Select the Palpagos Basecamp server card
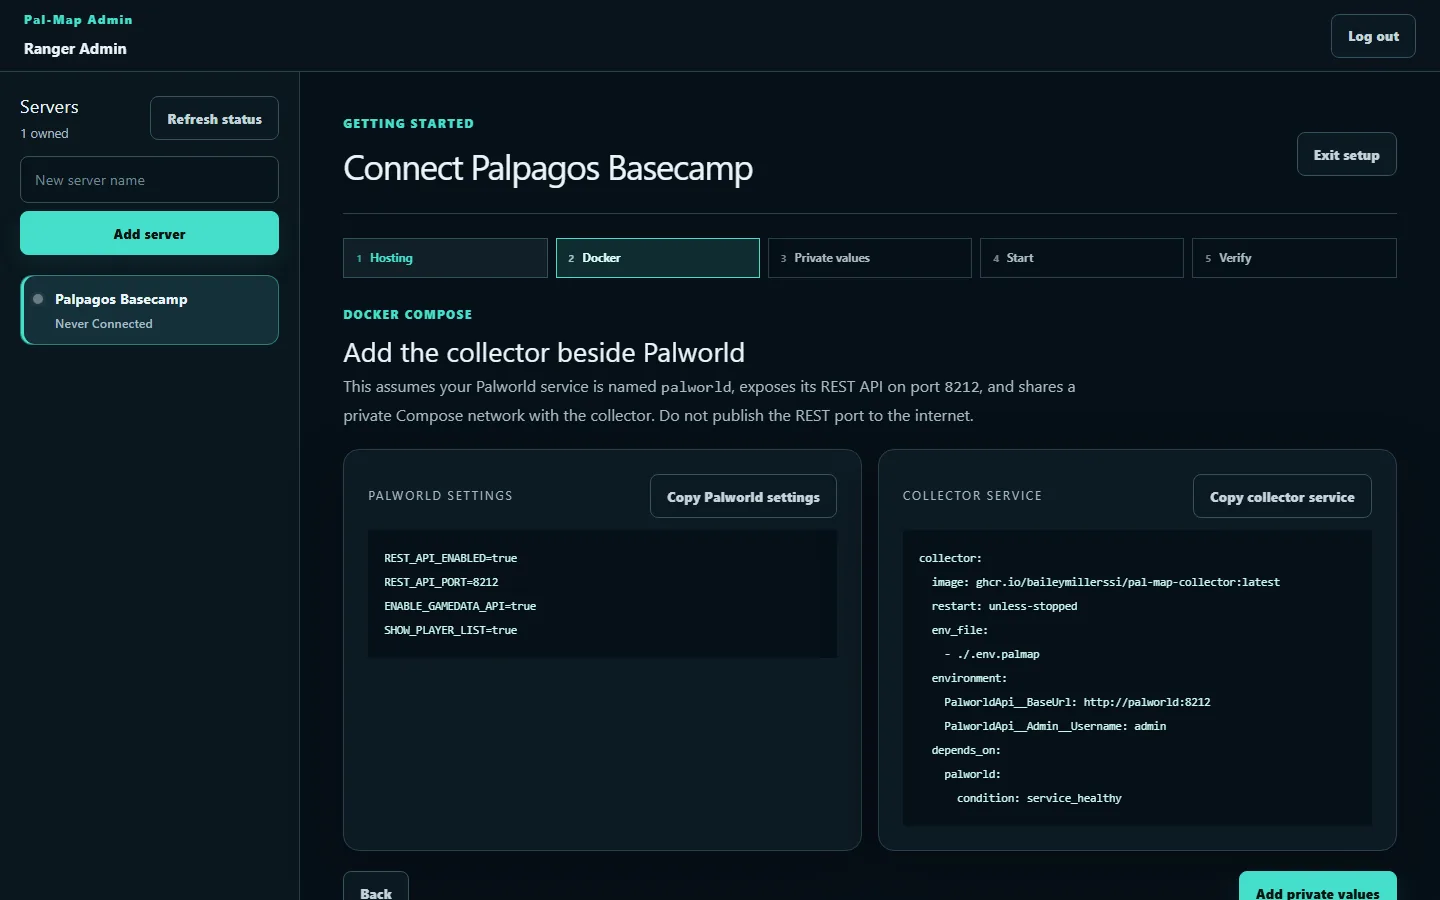 [150, 310]
